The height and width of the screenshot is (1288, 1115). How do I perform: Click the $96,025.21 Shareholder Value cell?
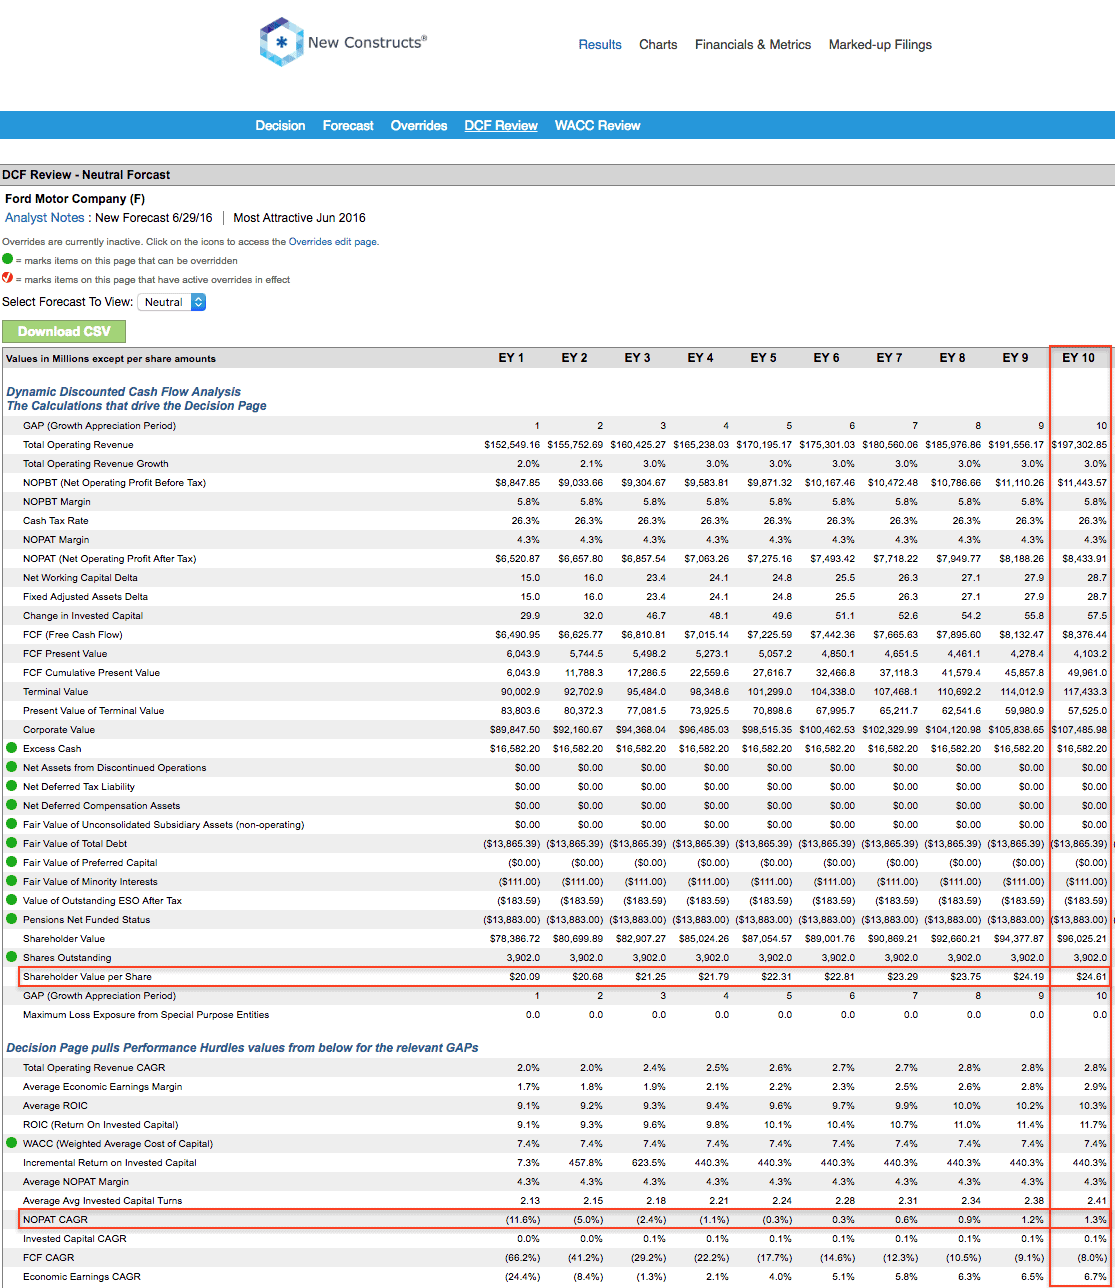coord(1082,938)
